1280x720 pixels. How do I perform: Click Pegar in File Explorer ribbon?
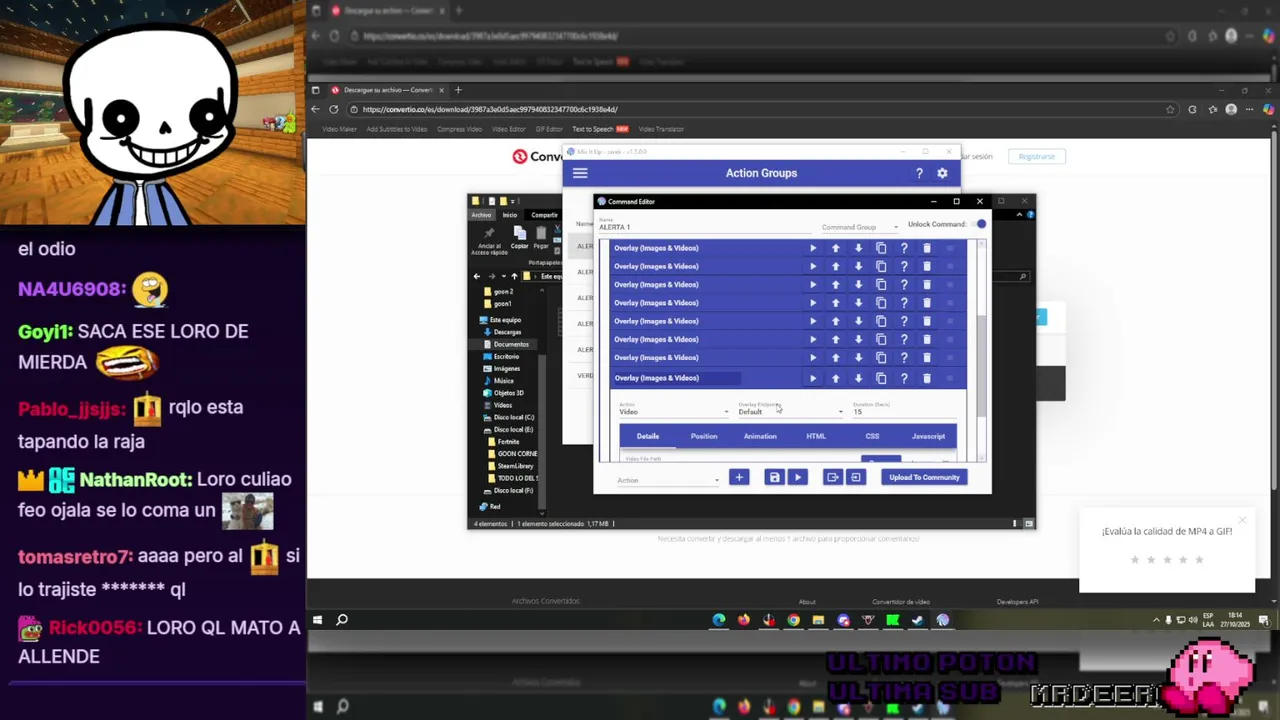[541, 238]
